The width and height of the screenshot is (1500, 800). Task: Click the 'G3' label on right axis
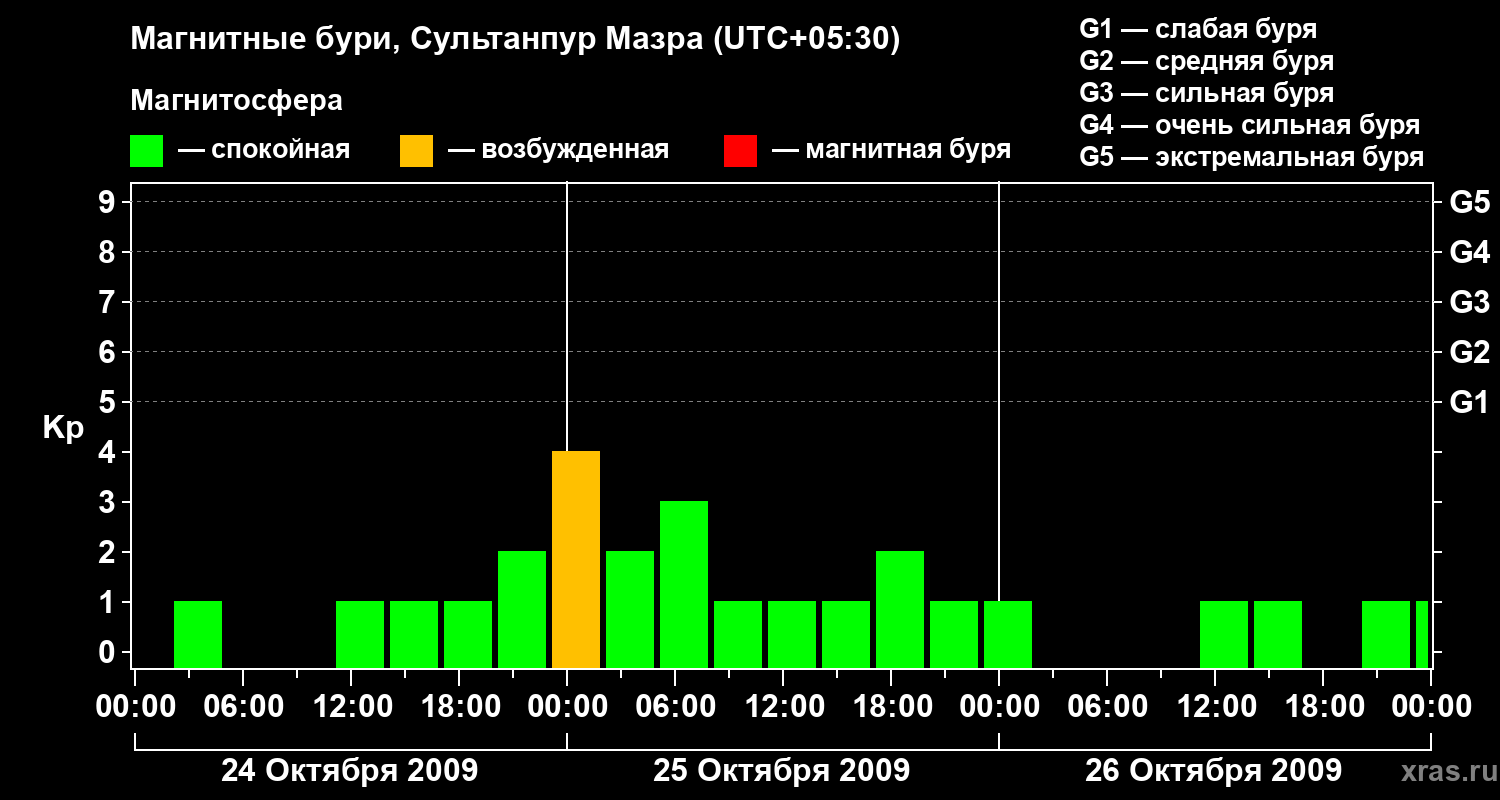click(x=1470, y=303)
